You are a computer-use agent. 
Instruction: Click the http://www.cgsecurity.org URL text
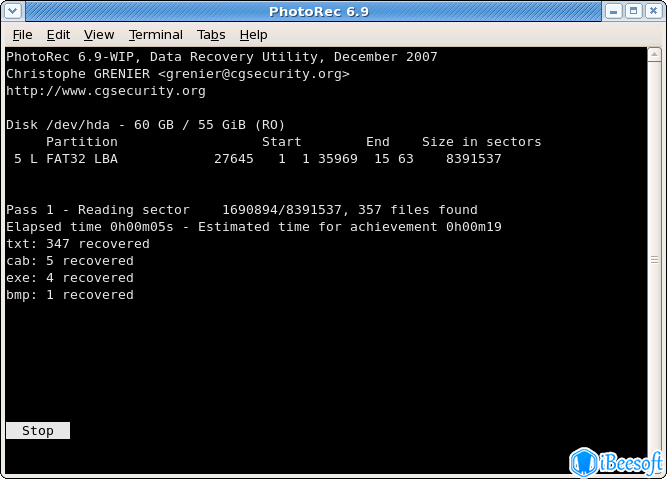[x=106, y=91]
